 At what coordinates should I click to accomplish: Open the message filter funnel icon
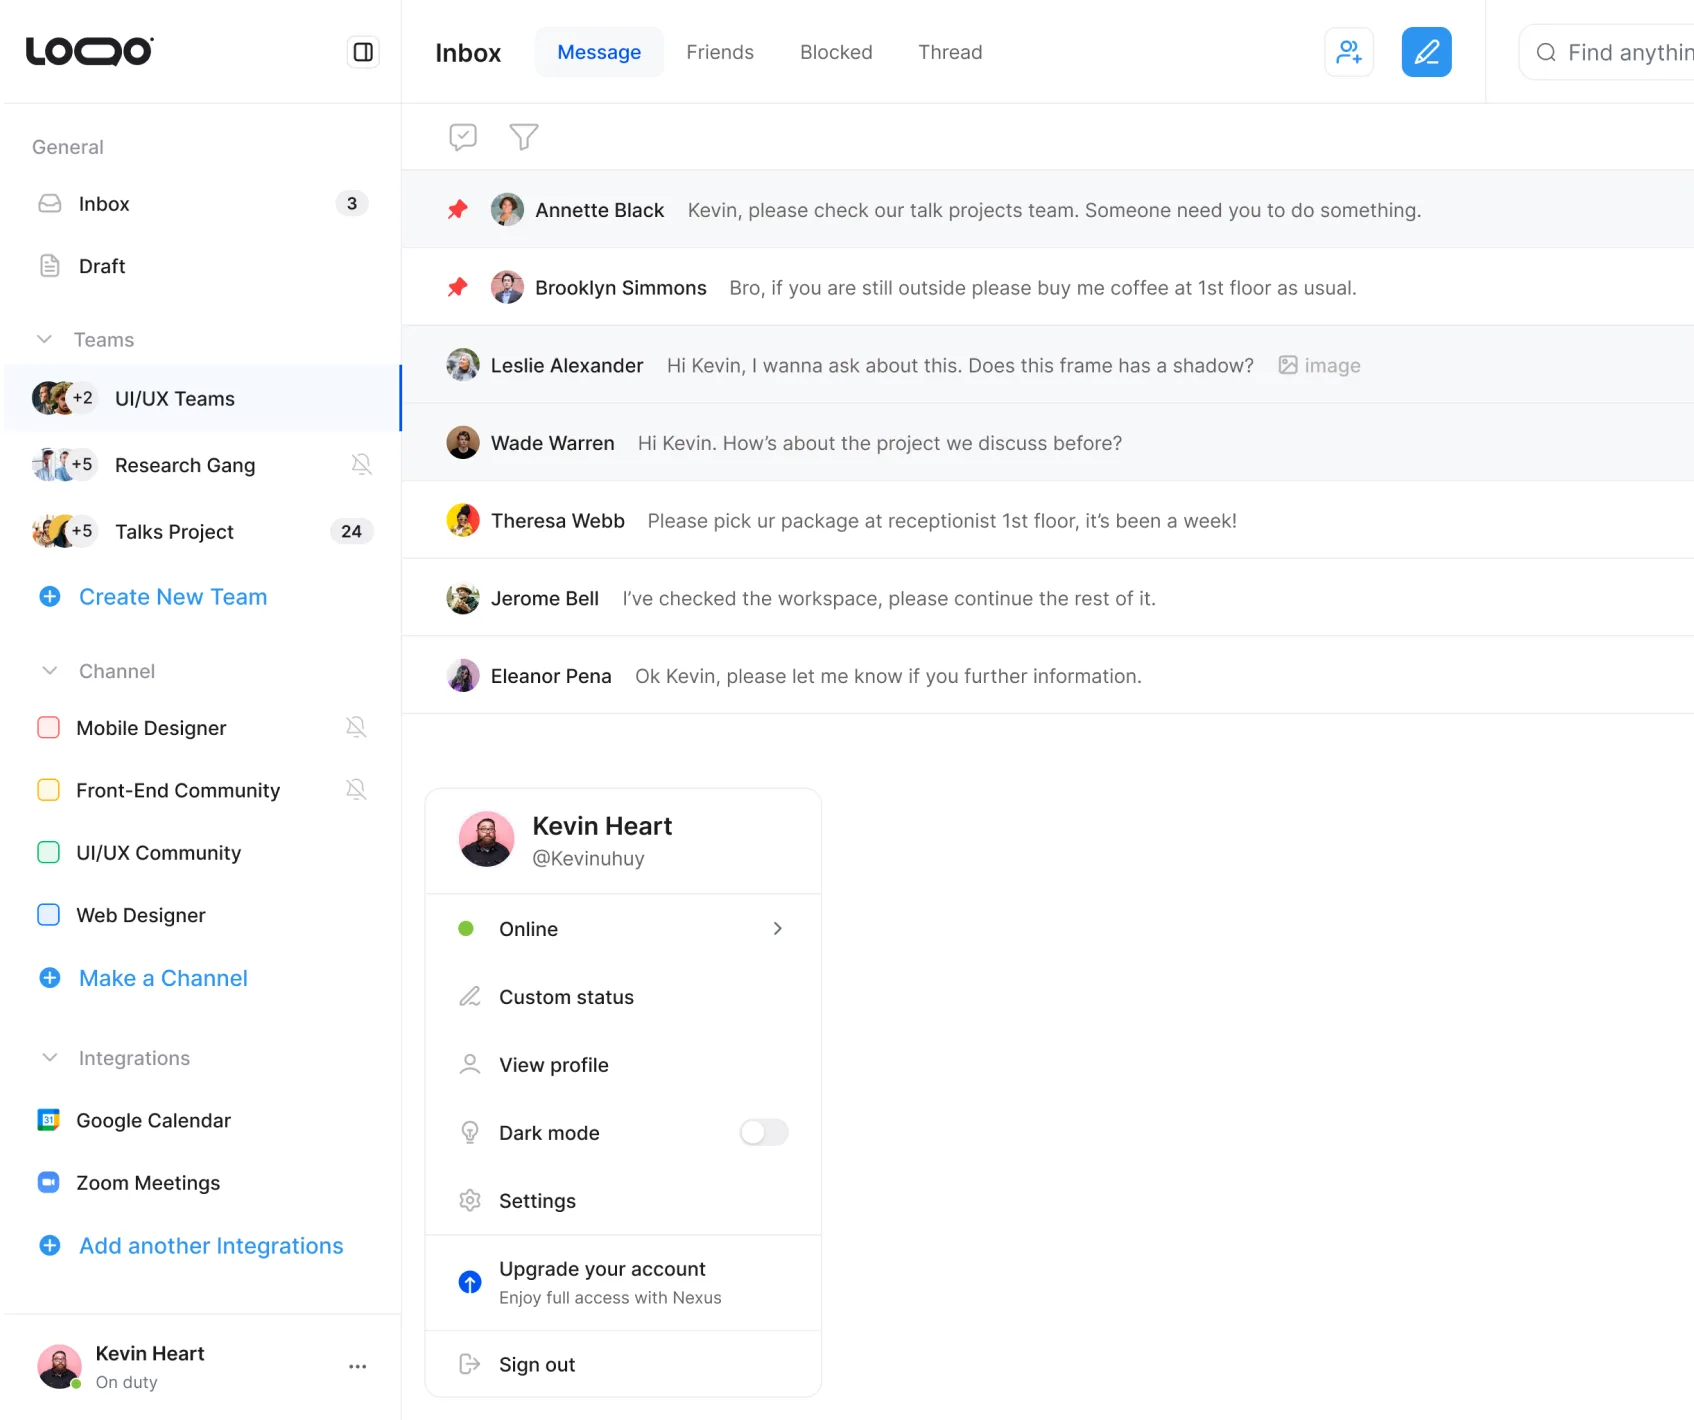[523, 136]
